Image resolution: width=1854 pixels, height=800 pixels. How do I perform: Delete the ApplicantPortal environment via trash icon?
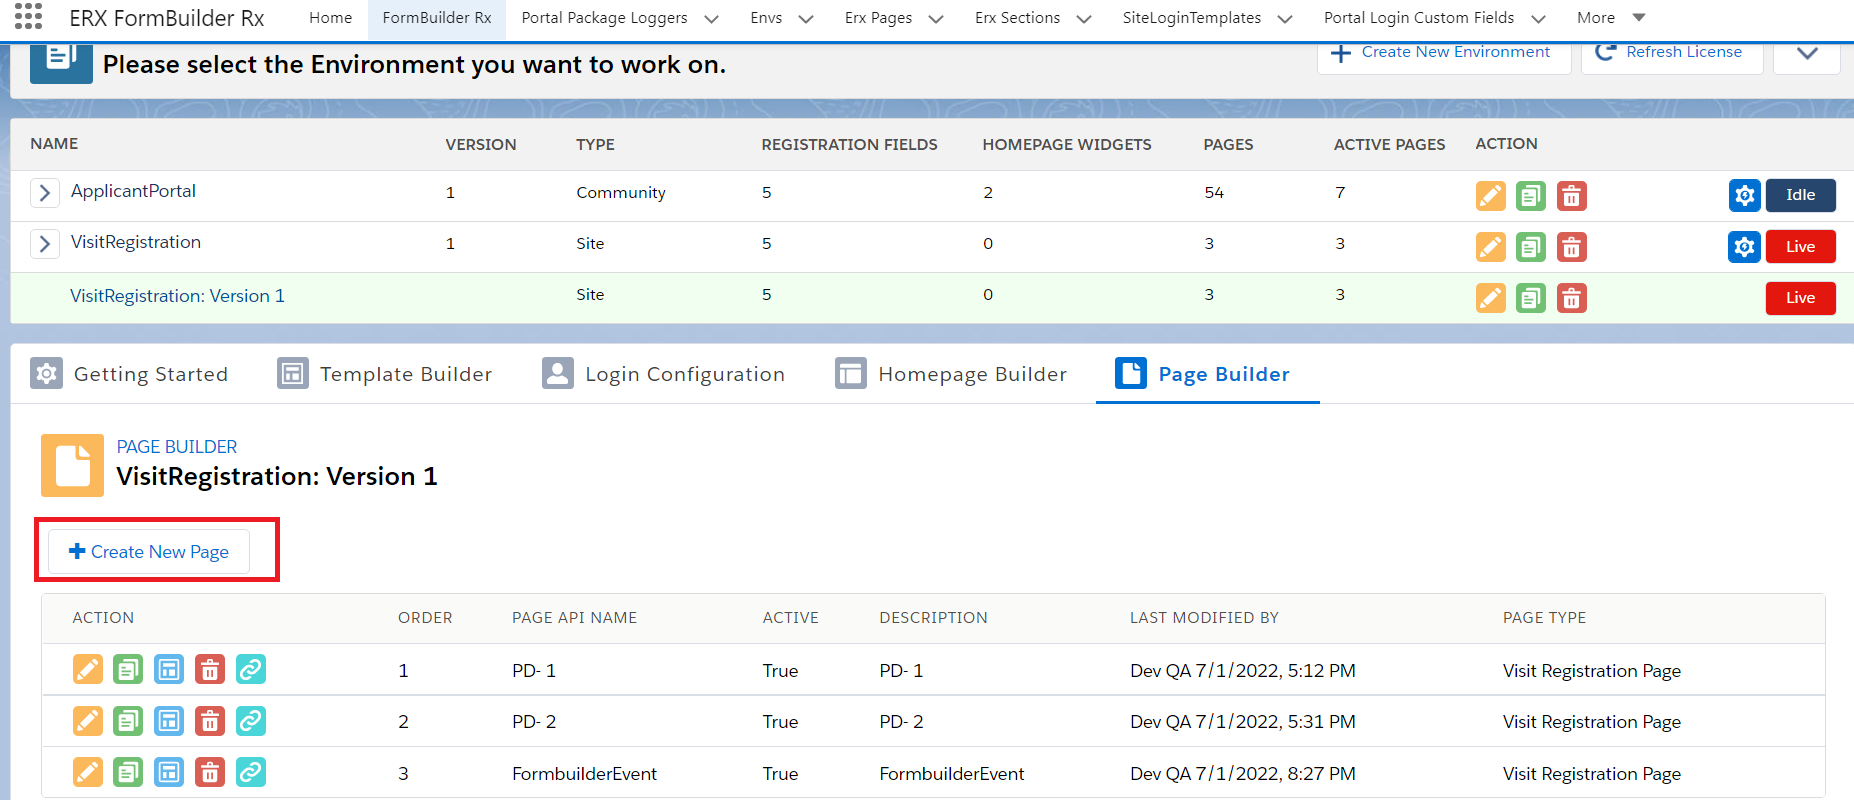(x=1571, y=196)
